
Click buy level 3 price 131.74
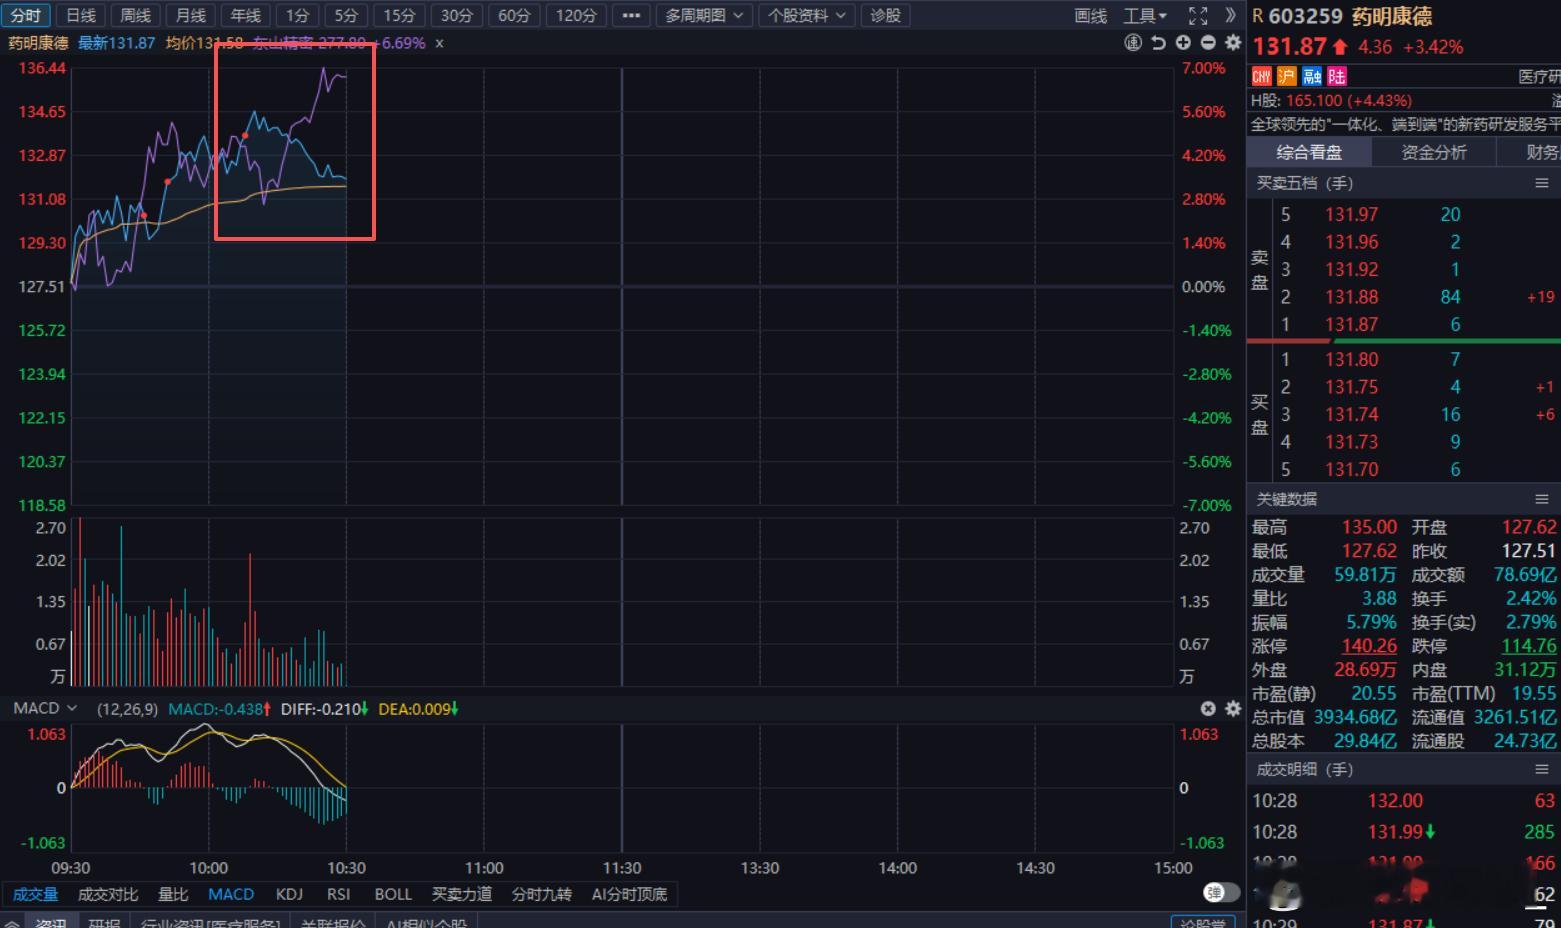[x=1352, y=414]
